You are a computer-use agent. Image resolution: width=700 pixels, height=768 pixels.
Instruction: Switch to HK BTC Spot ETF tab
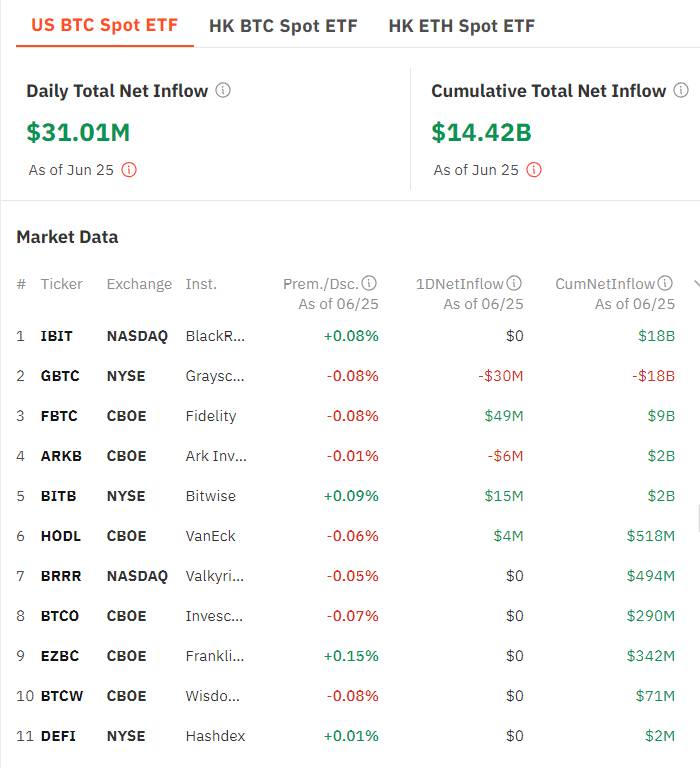point(283,26)
